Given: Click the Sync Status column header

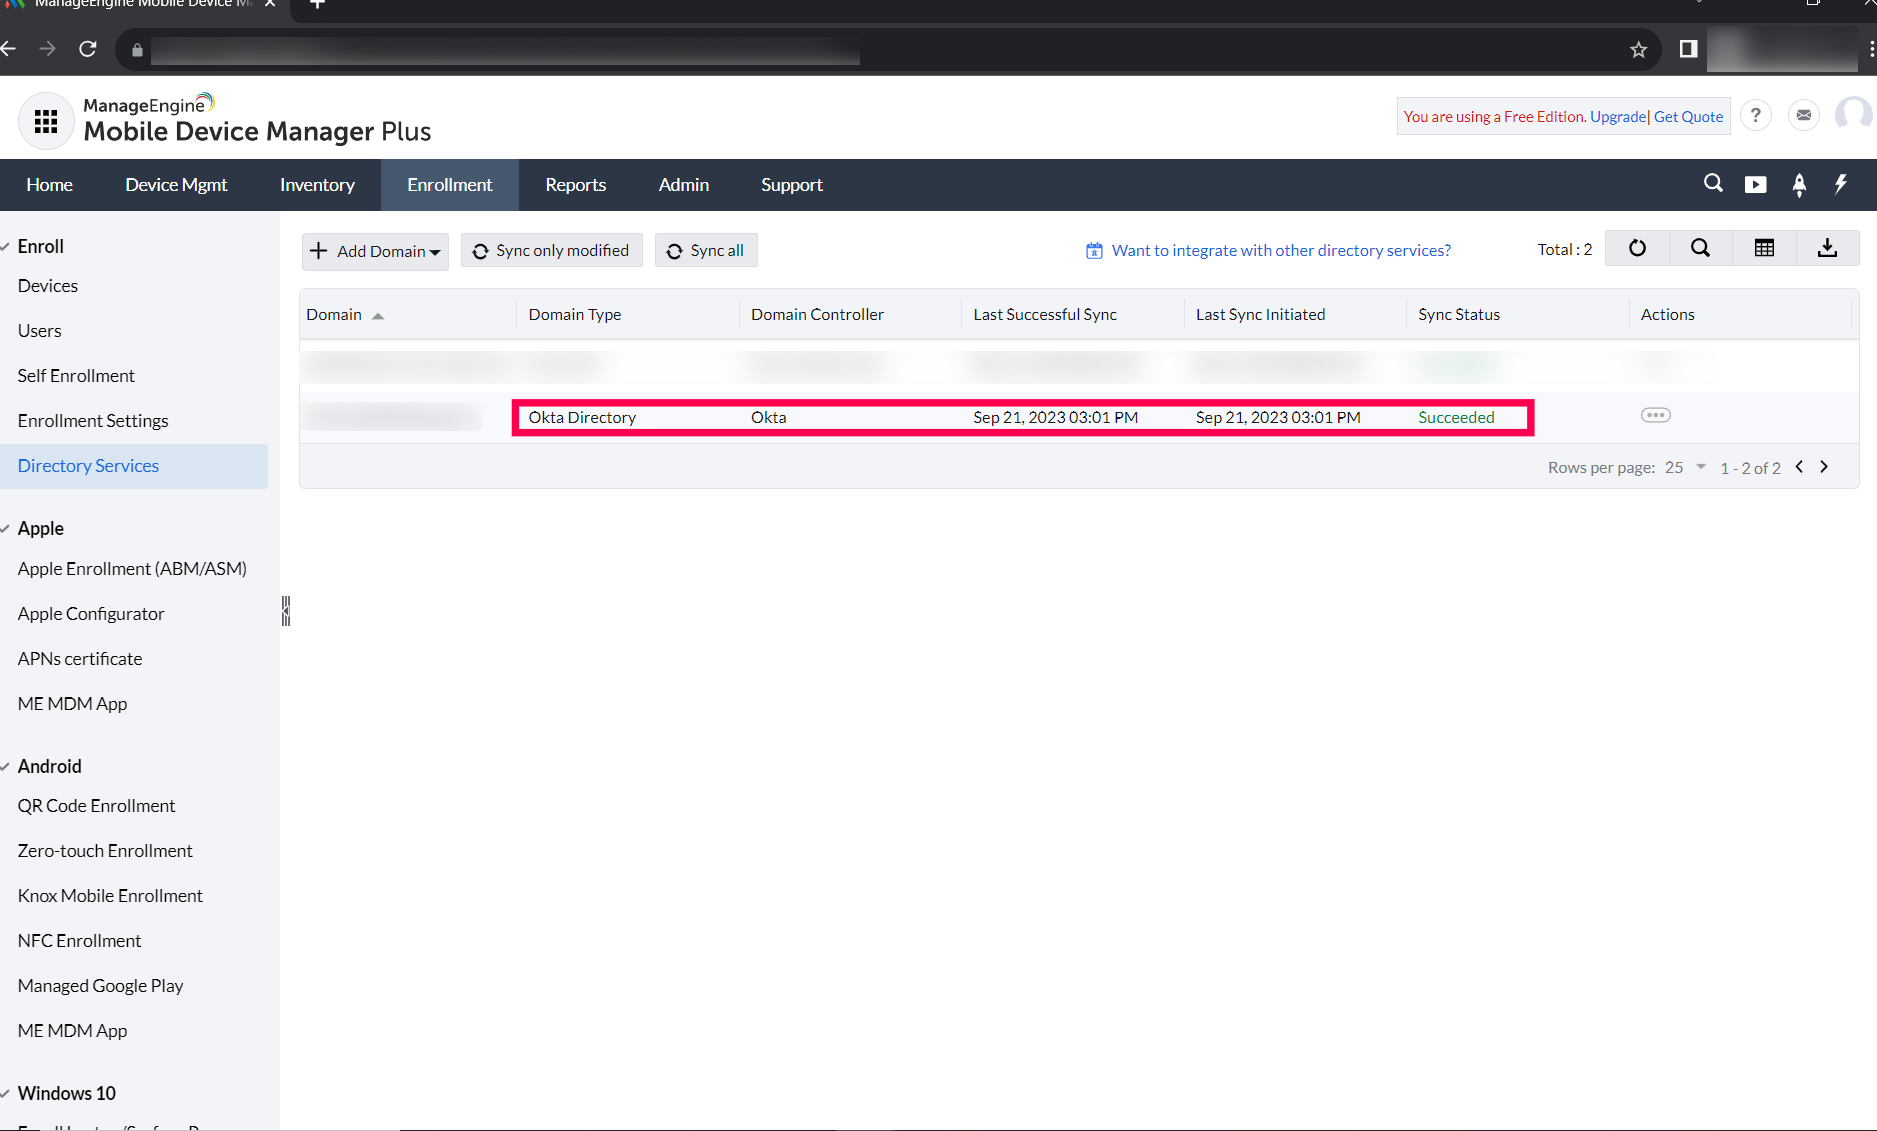Looking at the screenshot, I should [x=1459, y=314].
